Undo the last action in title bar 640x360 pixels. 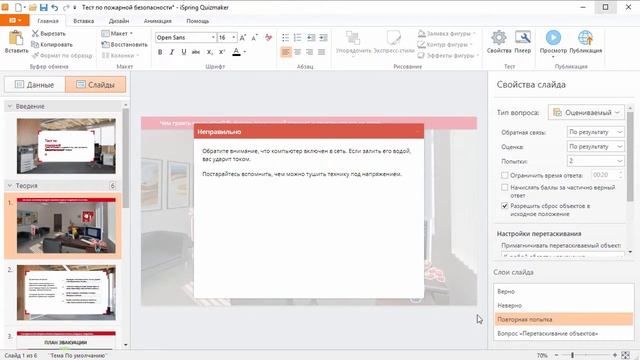[55, 7]
